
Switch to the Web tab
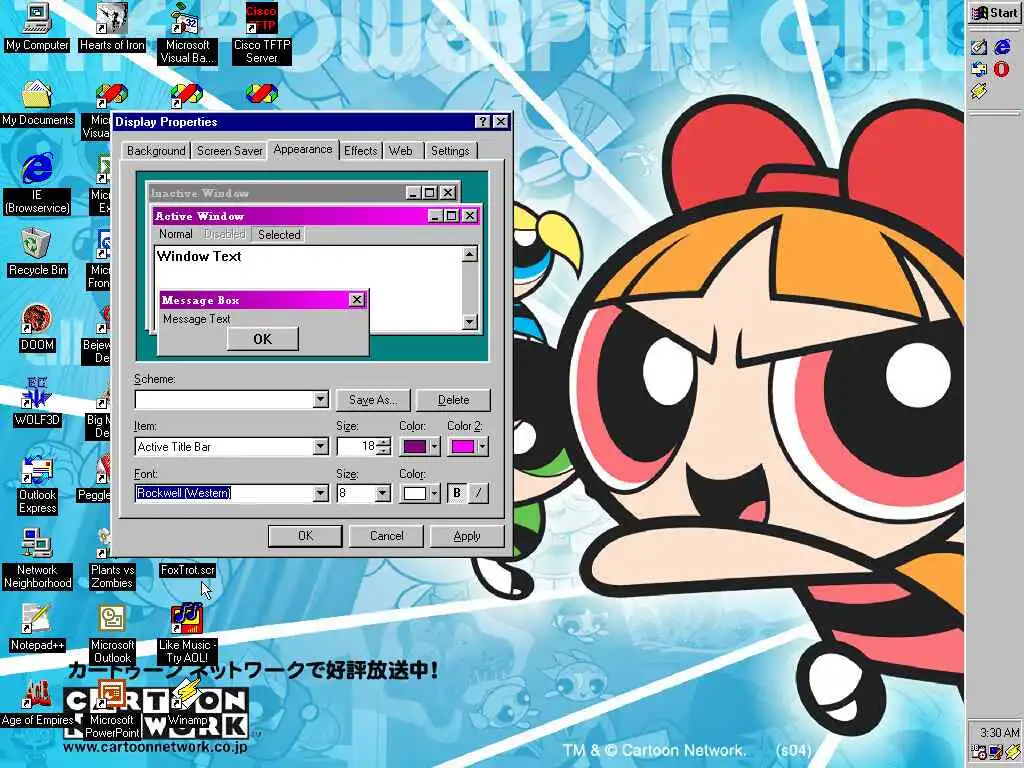click(x=401, y=151)
